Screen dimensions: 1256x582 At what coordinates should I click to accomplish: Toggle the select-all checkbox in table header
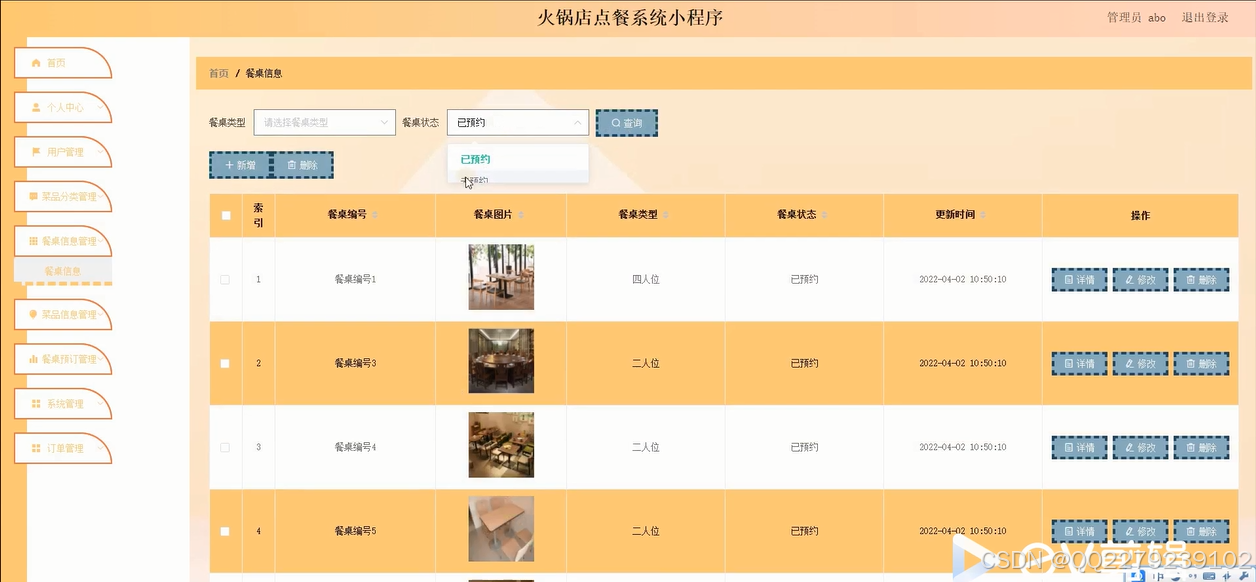tap(225, 214)
